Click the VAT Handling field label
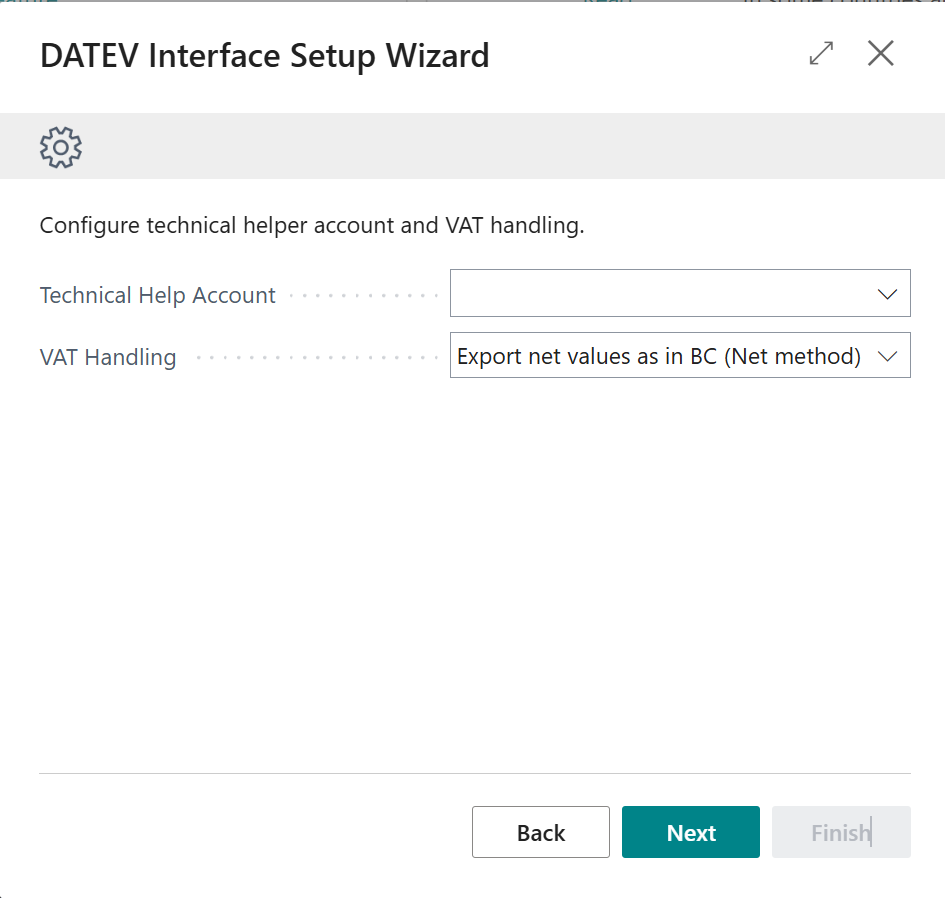This screenshot has height=898, width=945. click(108, 357)
